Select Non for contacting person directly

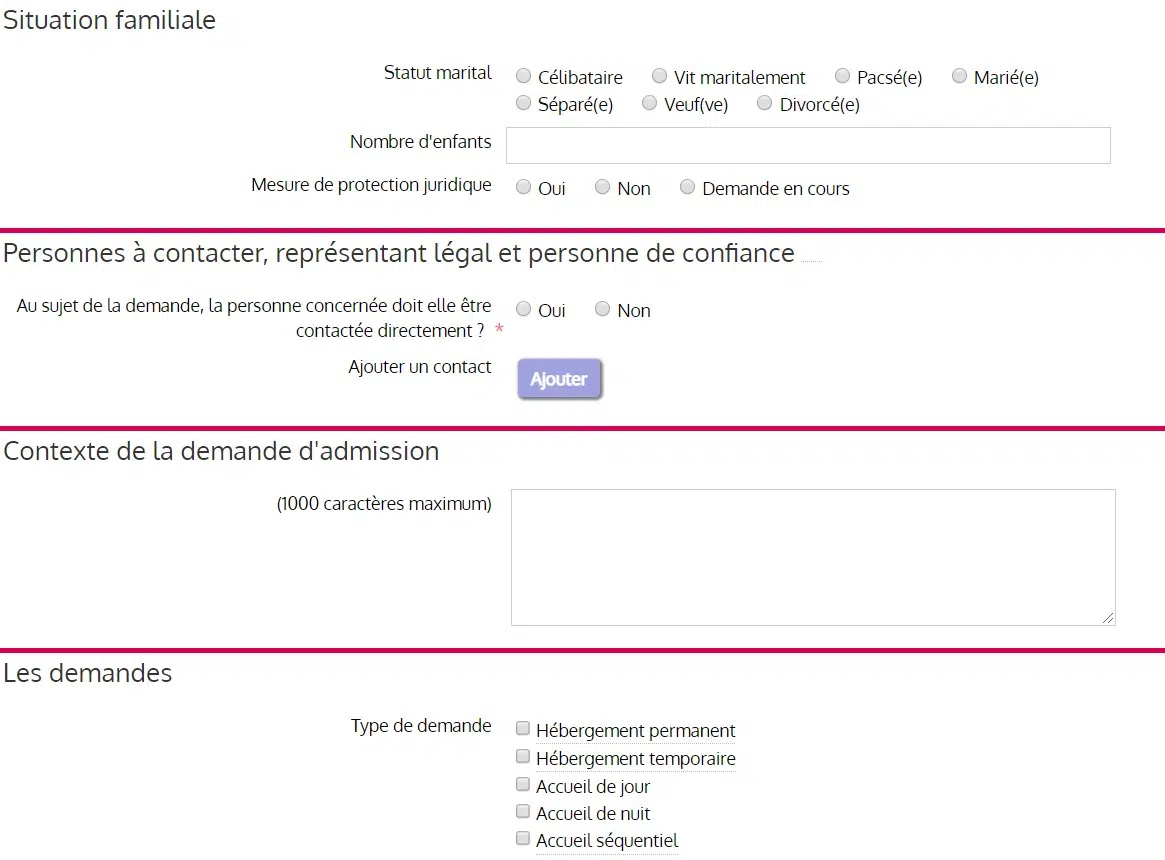(602, 309)
